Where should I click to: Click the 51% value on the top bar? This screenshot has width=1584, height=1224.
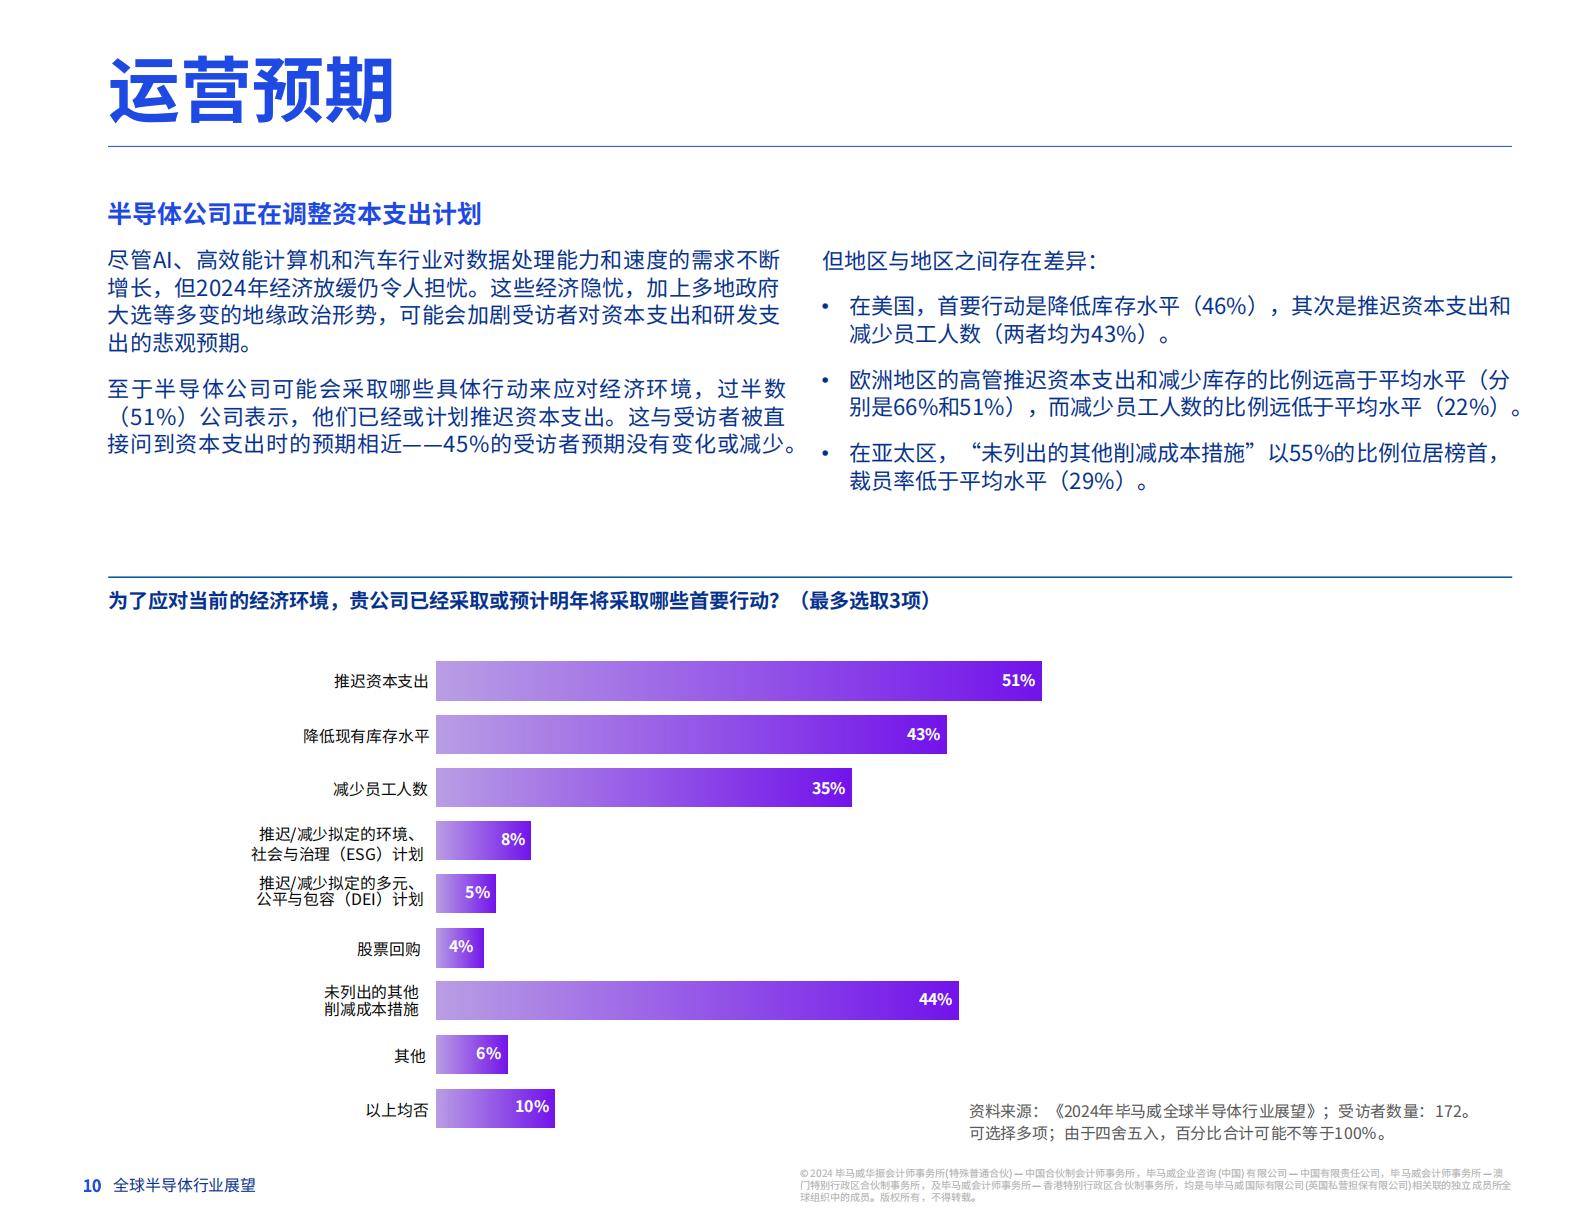point(1018,681)
